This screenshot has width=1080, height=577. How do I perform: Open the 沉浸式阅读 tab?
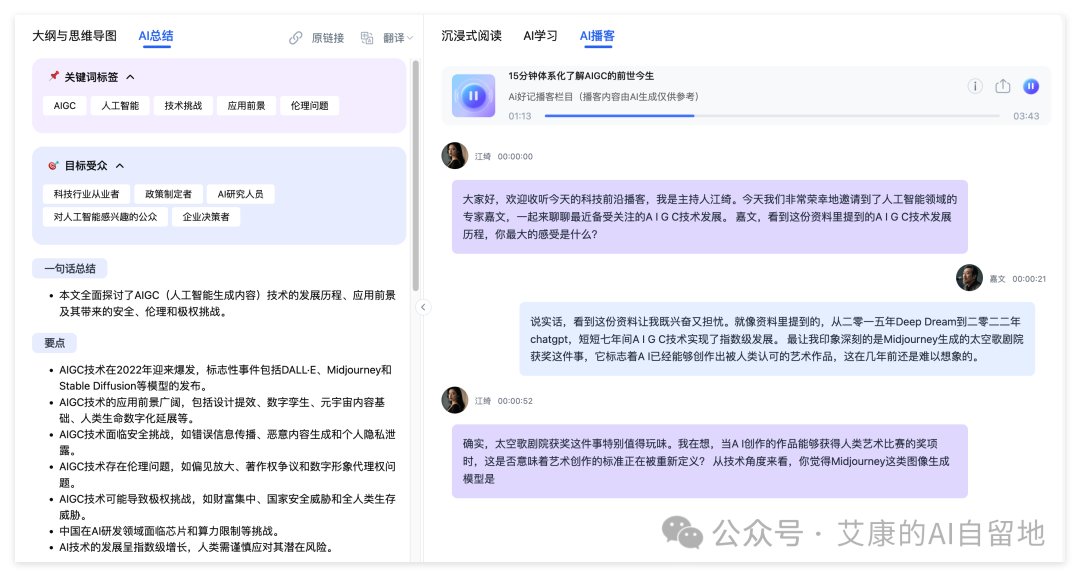[470, 35]
